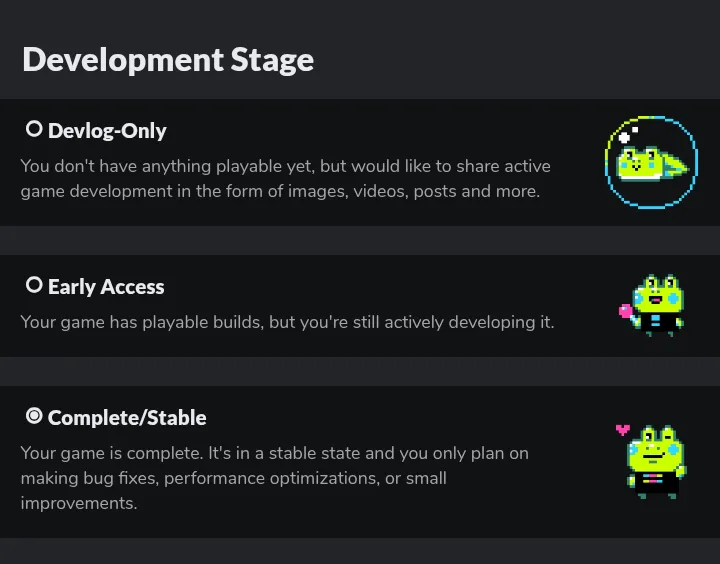Click the frog holding lollipop icon
Viewport: 720px width, 564px height.
[x=652, y=305]
